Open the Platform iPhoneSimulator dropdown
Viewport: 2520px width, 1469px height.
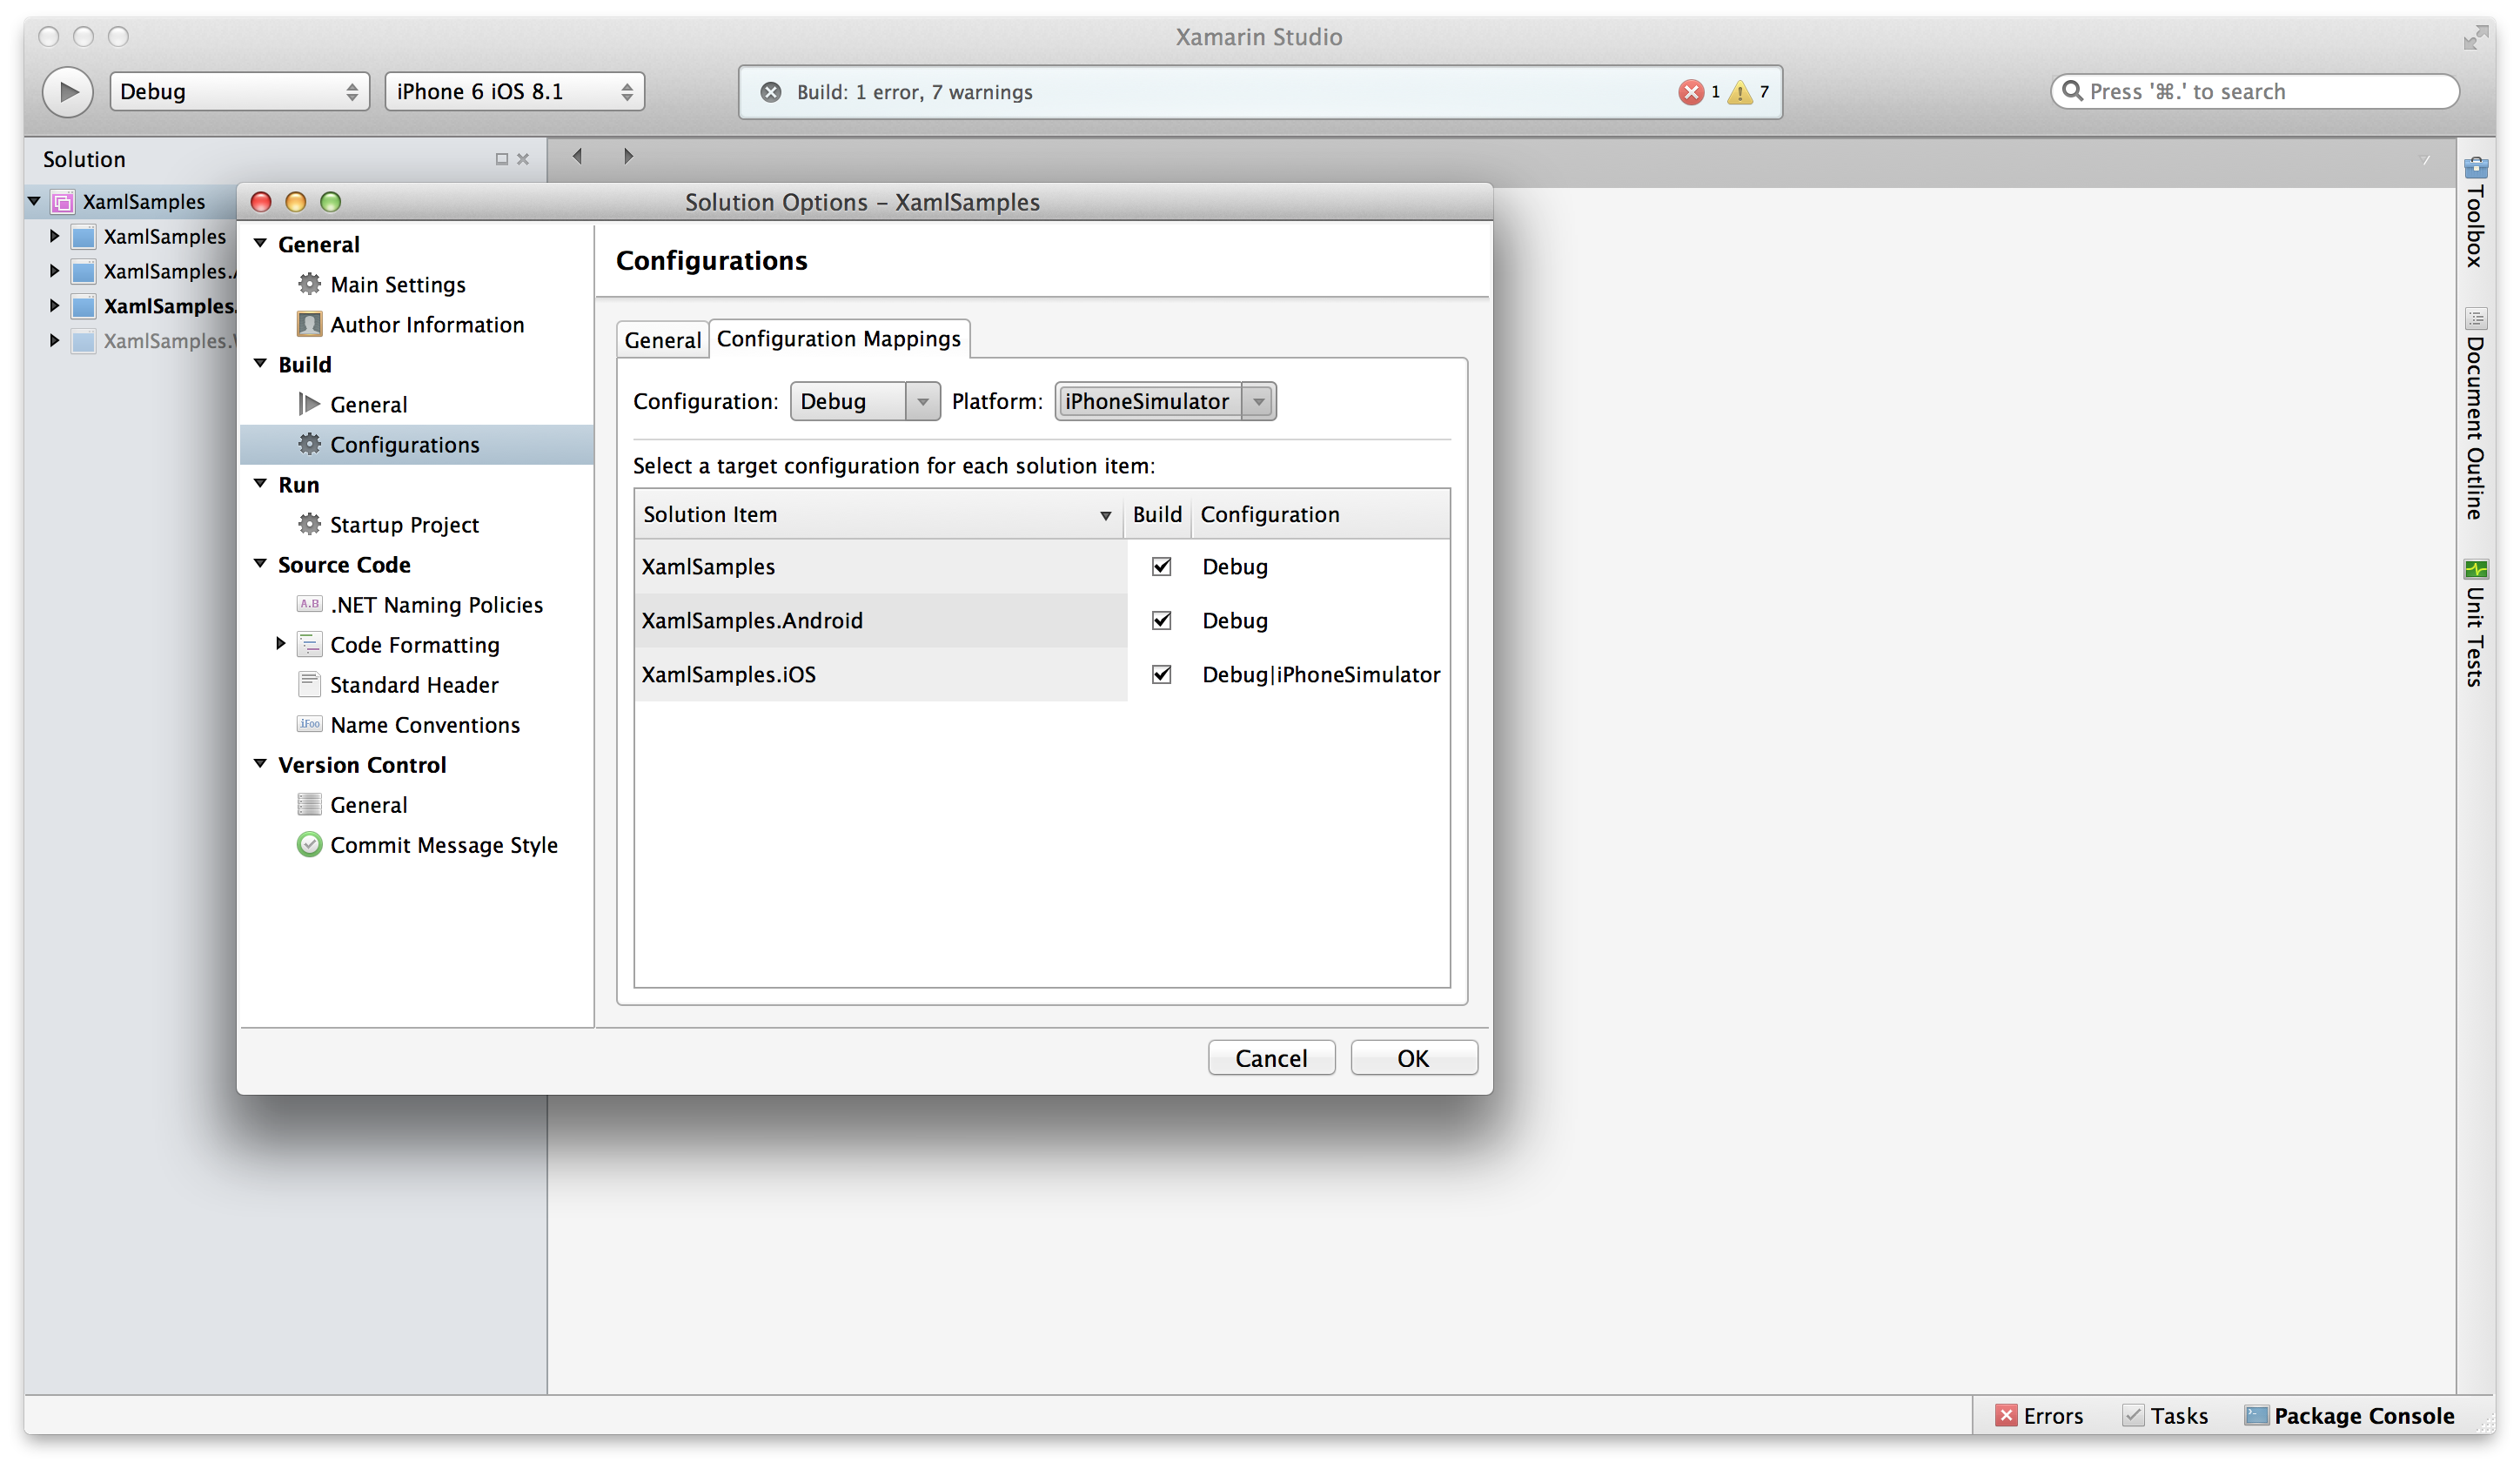pos(1257,401)
